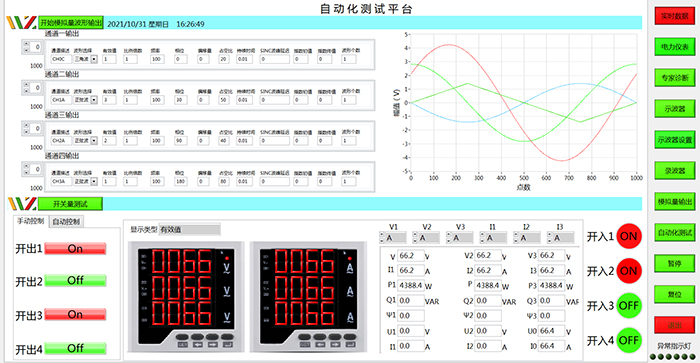Switch to the 自动控制 tab
This screenshot has height=363, width=700.
point(66,221)
